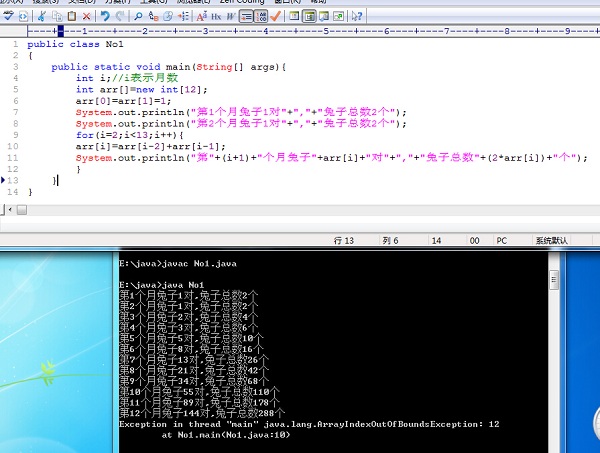The height and width of the screenshot is (453, 600).
Task: Open the Replace tool icon
Action: 153,16
